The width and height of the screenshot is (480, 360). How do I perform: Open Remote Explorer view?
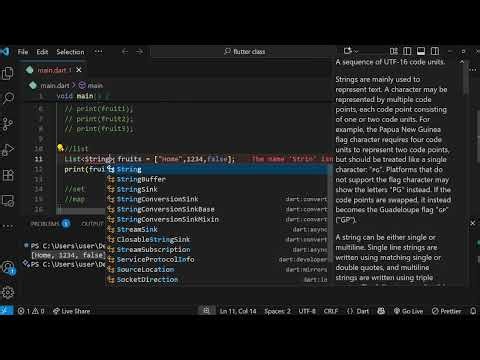click(8, 201)
